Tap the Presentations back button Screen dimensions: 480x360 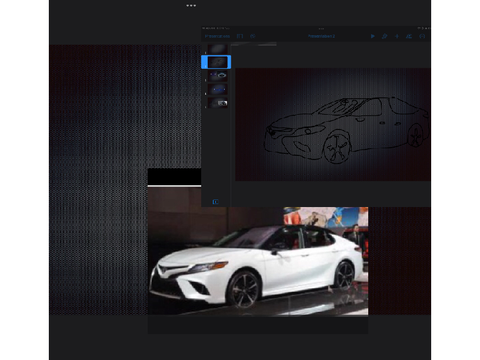217,36
